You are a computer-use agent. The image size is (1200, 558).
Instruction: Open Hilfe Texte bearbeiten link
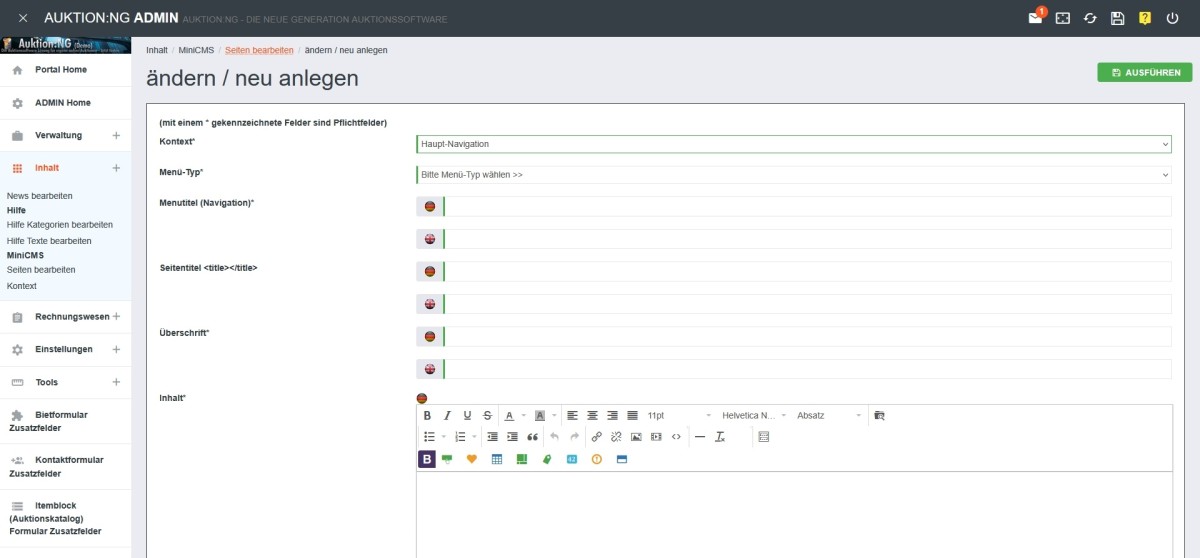click(49, 241)
